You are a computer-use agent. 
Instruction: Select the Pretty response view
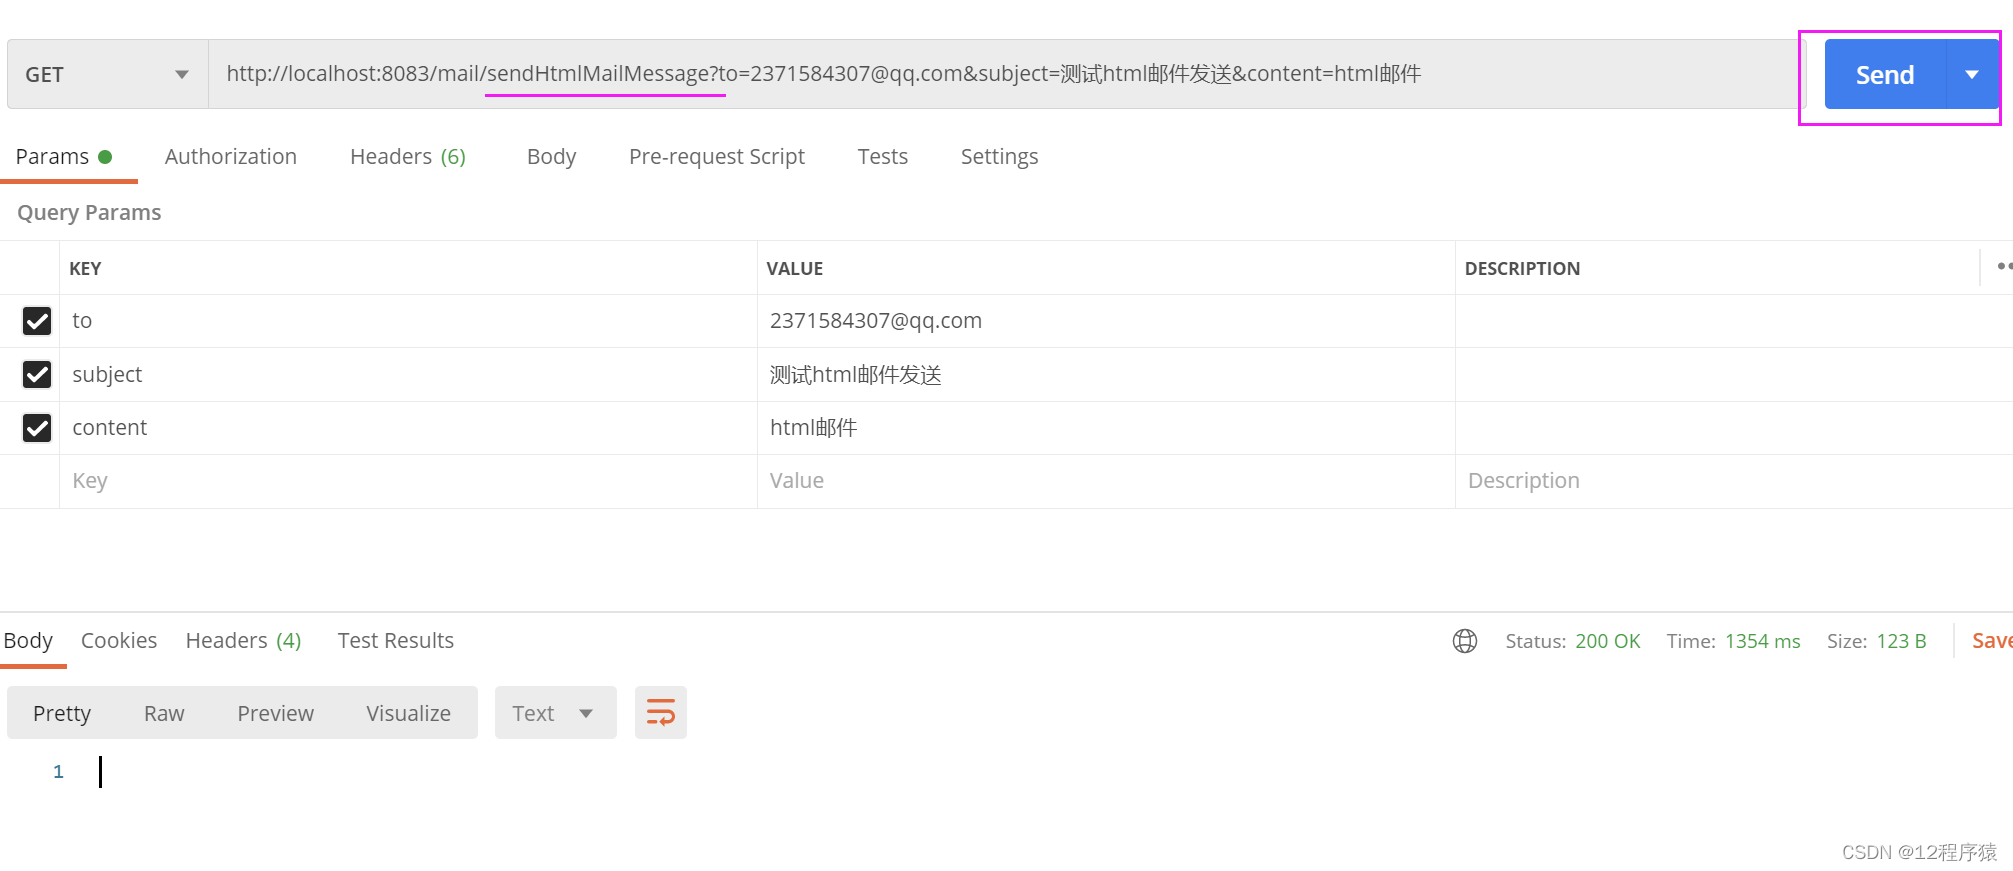(x=62, y=713)
